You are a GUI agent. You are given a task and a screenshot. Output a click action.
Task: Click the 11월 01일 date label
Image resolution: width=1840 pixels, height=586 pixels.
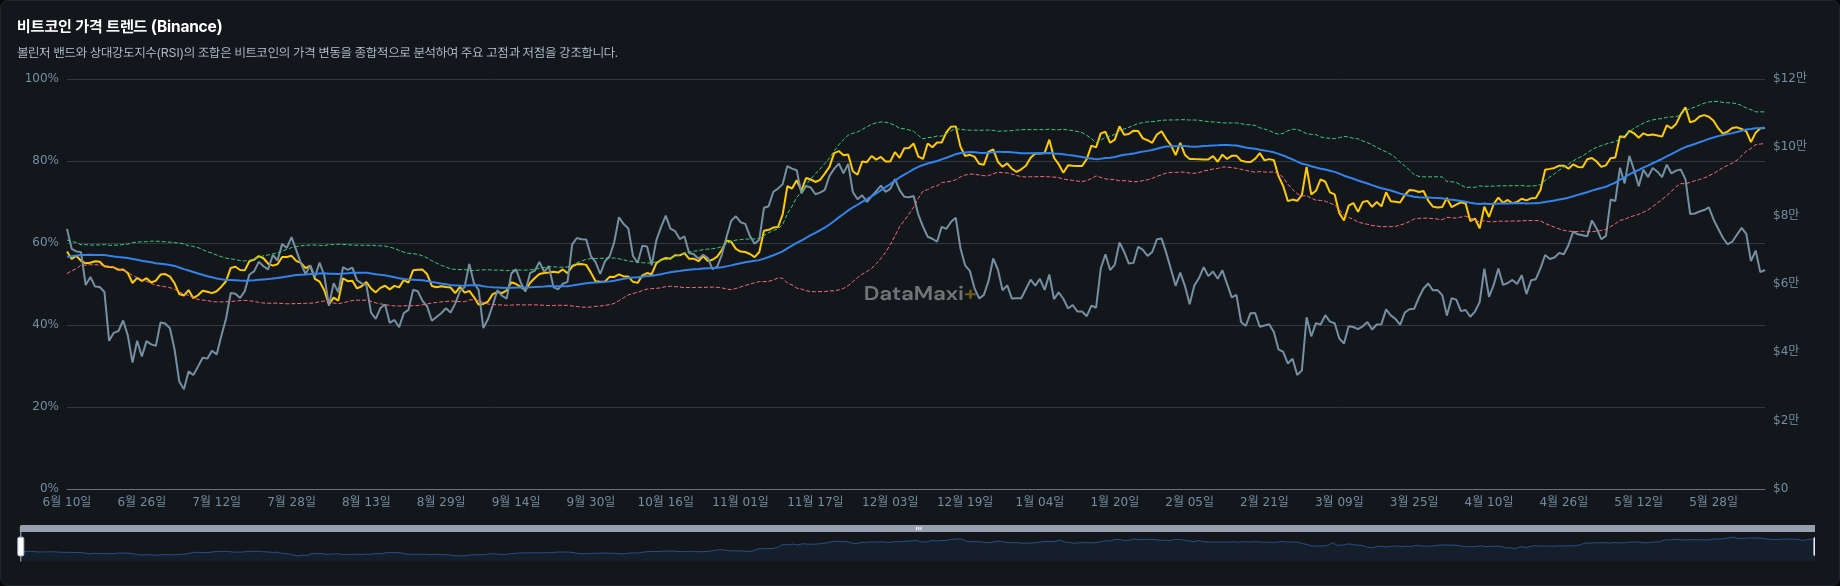tap(741, 502)
